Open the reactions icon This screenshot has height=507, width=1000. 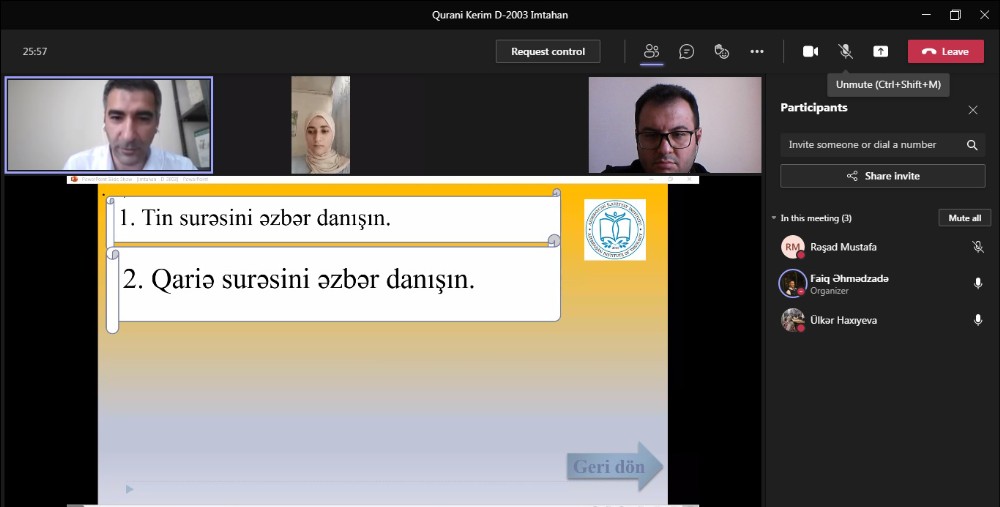tap(721, 52)
